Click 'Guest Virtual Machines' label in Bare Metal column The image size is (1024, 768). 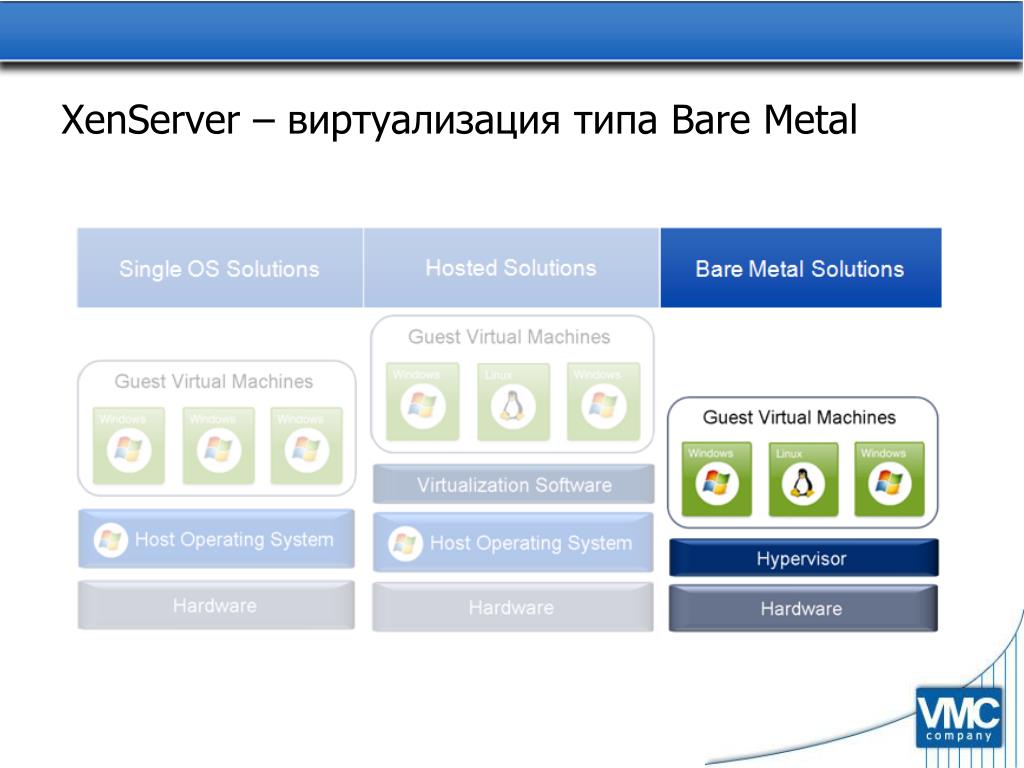[799, 417]
